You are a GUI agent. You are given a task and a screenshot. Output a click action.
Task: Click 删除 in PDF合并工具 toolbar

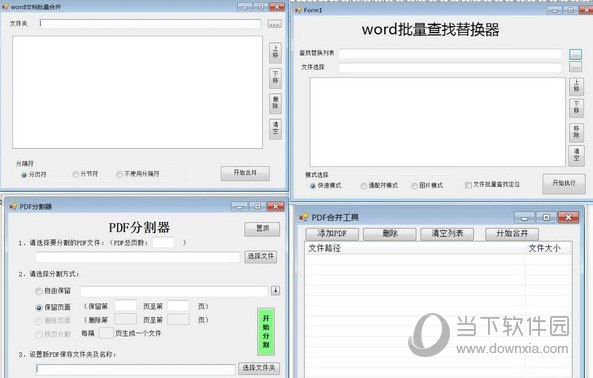390,234
